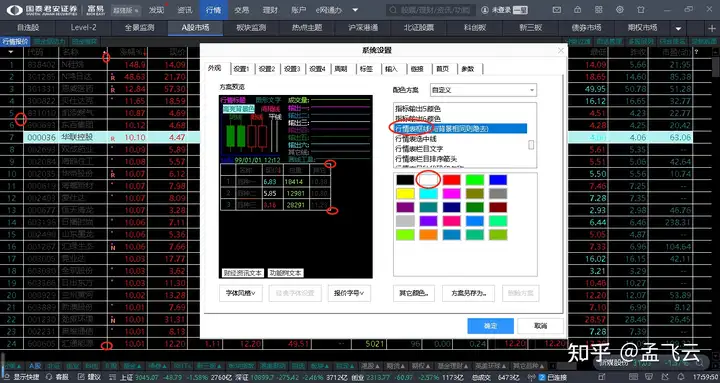Click the stock search input field
This screenshot has height=383, width=720.
click(430, 10)
